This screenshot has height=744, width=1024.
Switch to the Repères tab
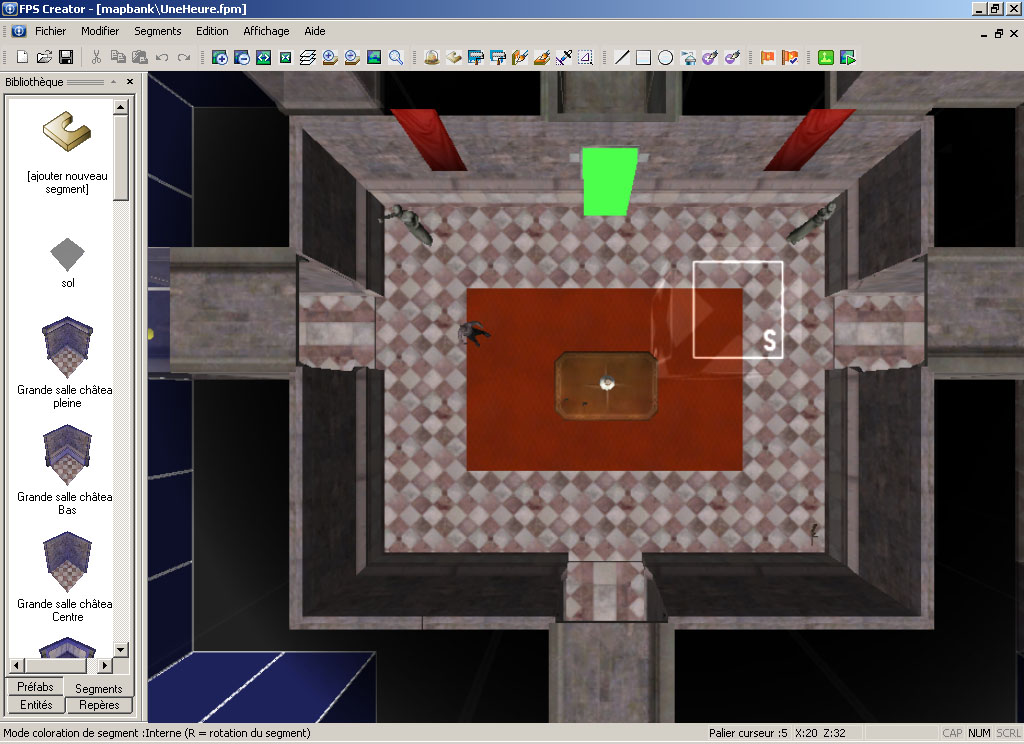99,705
